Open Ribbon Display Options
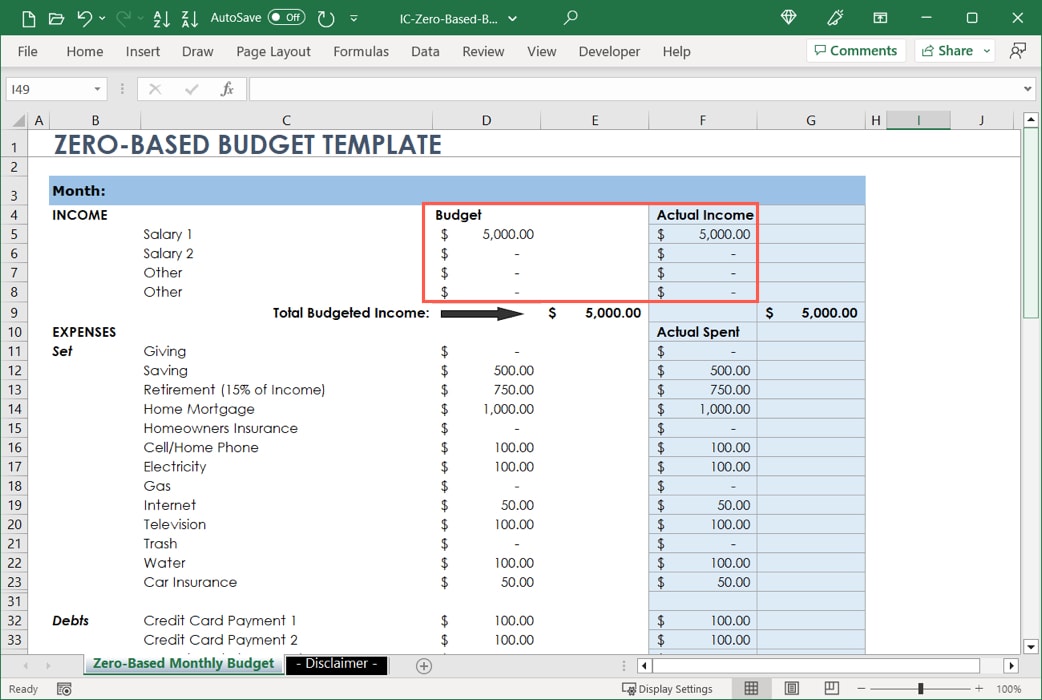Image resolution: width=1042 pixels, height=700 pixels. (x=1019, y=51)
